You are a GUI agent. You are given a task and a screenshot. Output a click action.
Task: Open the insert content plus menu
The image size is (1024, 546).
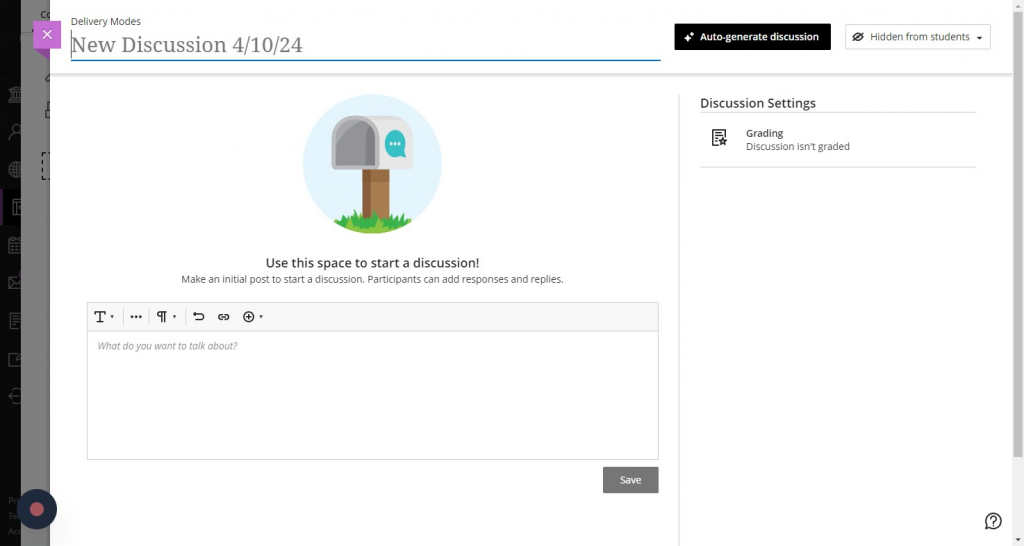pos(253,317)
